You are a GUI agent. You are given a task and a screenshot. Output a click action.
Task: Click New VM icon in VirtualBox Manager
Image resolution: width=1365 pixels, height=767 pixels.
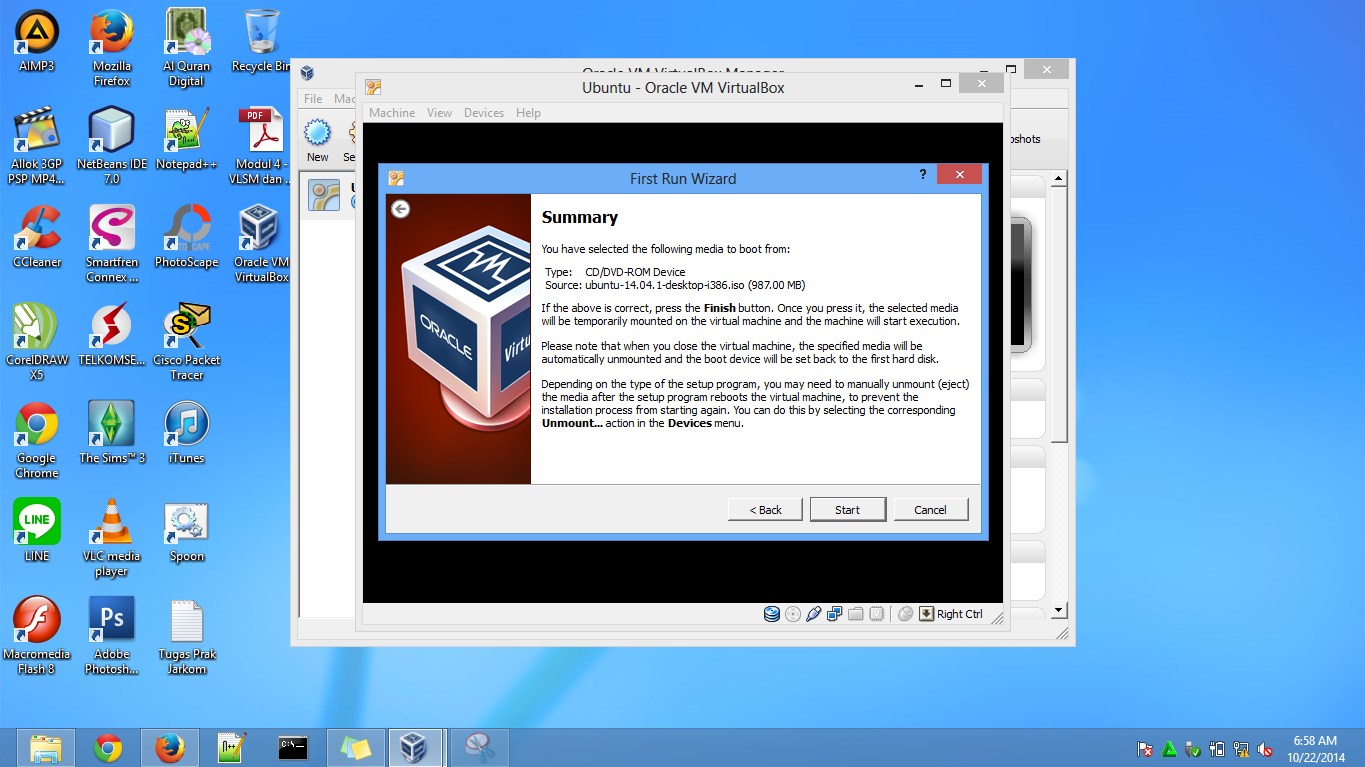coord(317,141)
